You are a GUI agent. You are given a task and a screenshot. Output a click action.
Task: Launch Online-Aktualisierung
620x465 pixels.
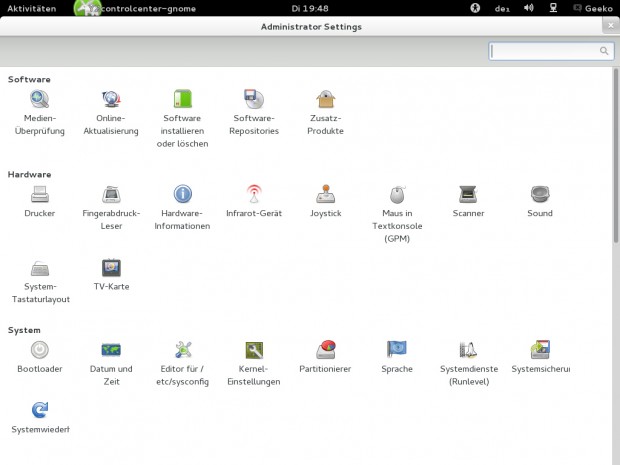click(111, 113)
